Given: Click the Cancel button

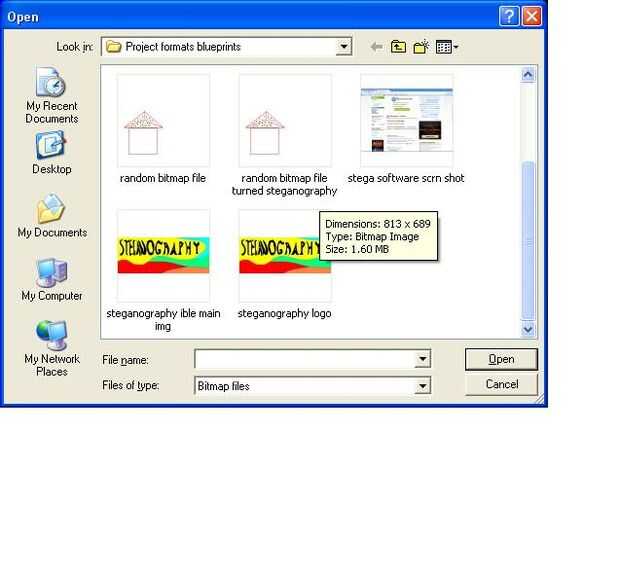Looking at the screenshot, I should (x=501, y=384).
